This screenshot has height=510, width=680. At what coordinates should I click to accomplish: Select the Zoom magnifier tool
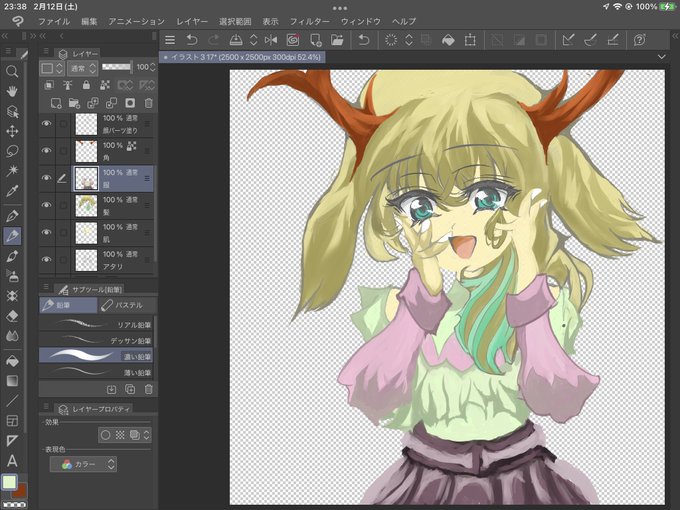click(x=12, y=71)
